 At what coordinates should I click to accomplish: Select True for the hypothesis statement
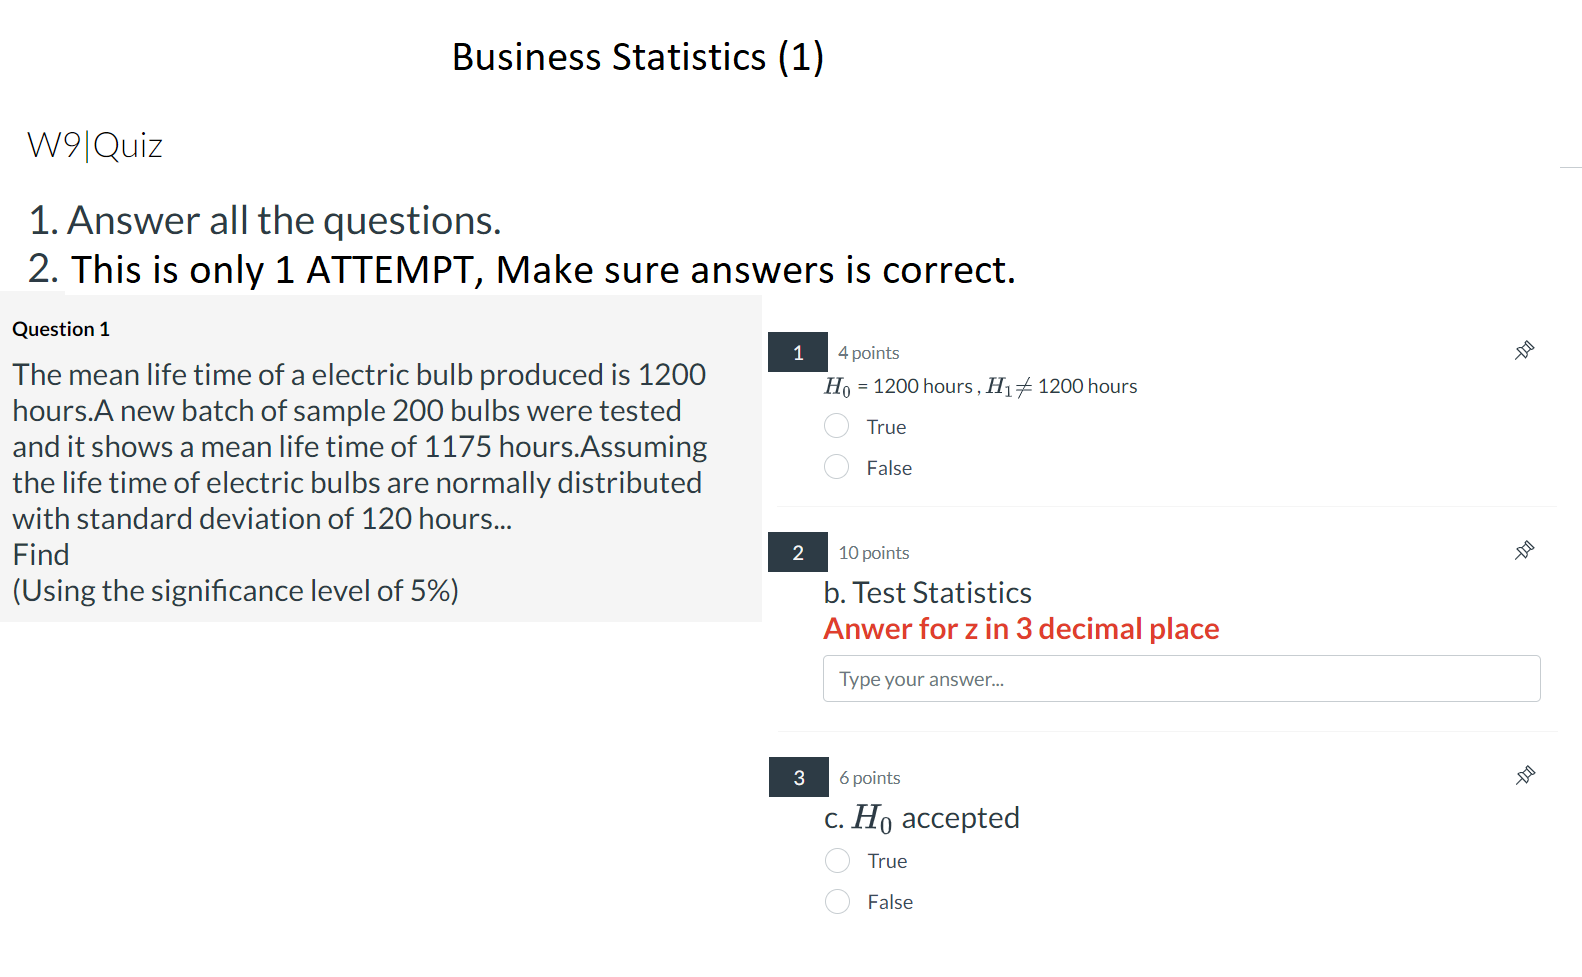[836, 425]
